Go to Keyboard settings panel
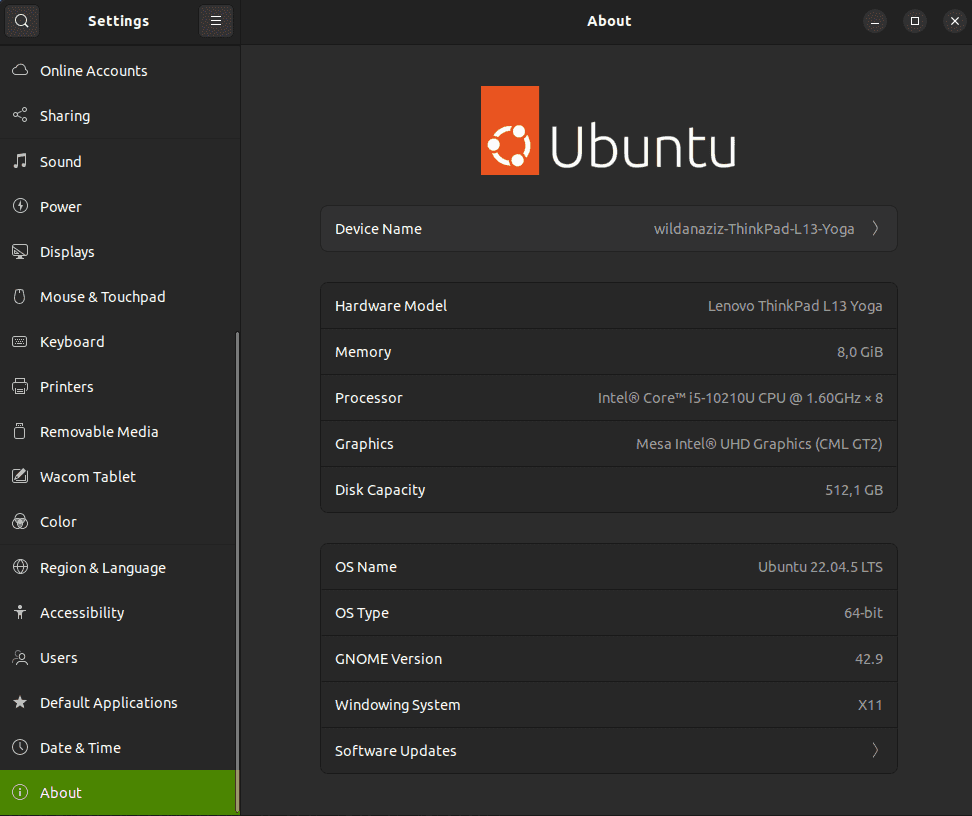The width and height of the screenshot is (972, 816). click(72, 342)
